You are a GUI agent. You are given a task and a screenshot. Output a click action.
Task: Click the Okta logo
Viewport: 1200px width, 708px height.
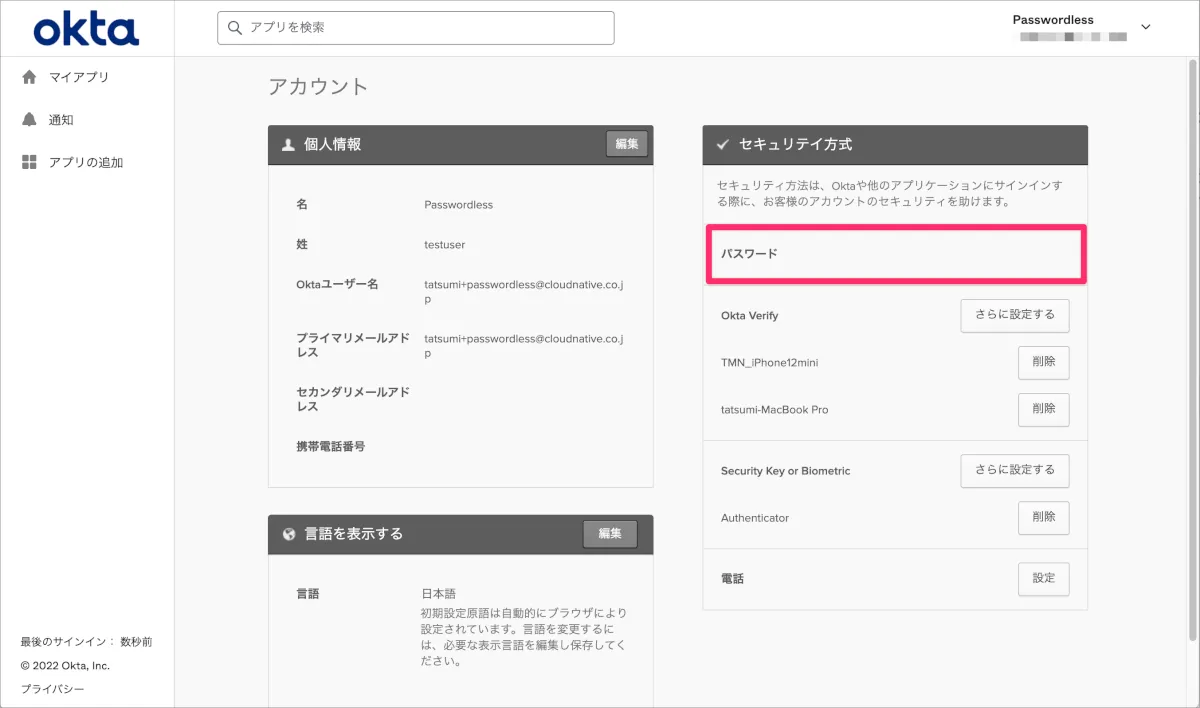(86, 30)
